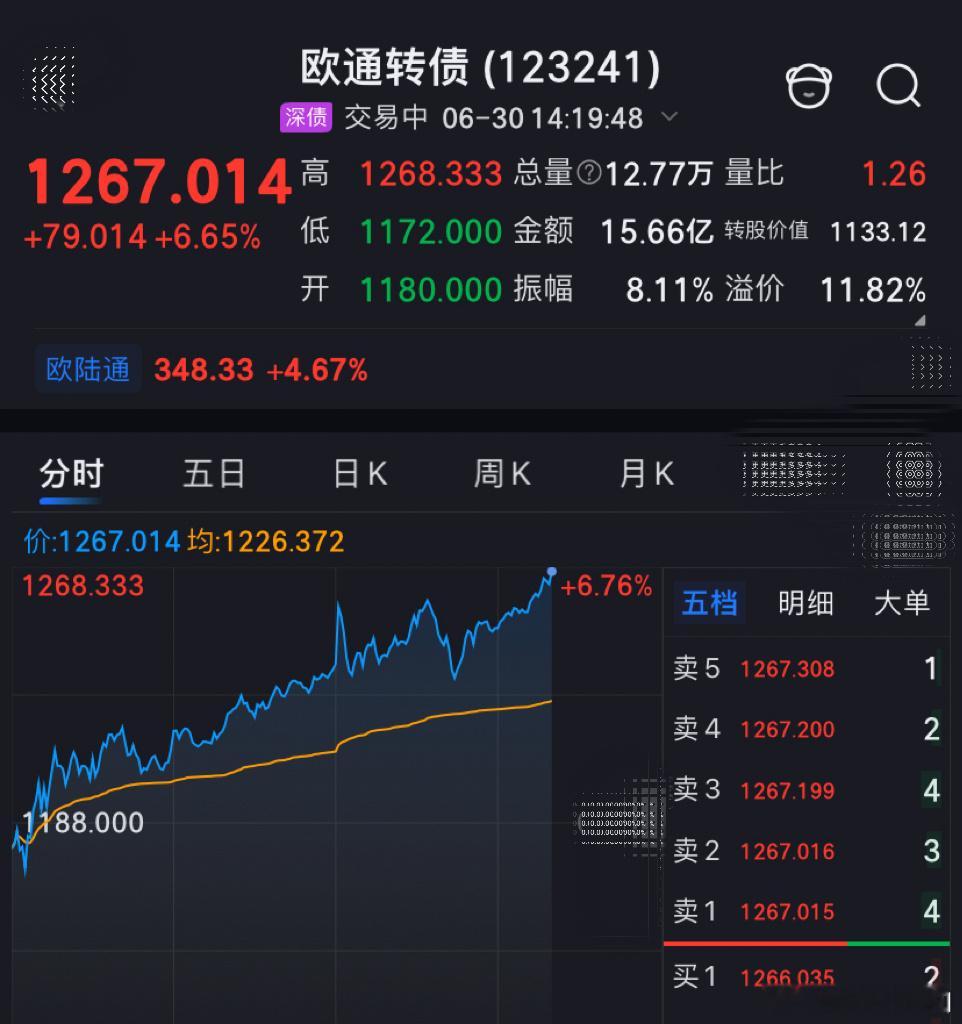Viewport: 962px width, 1024px height.
Task: Click the 卖2 row price 1267.016
Action: [x=787, y=851]
